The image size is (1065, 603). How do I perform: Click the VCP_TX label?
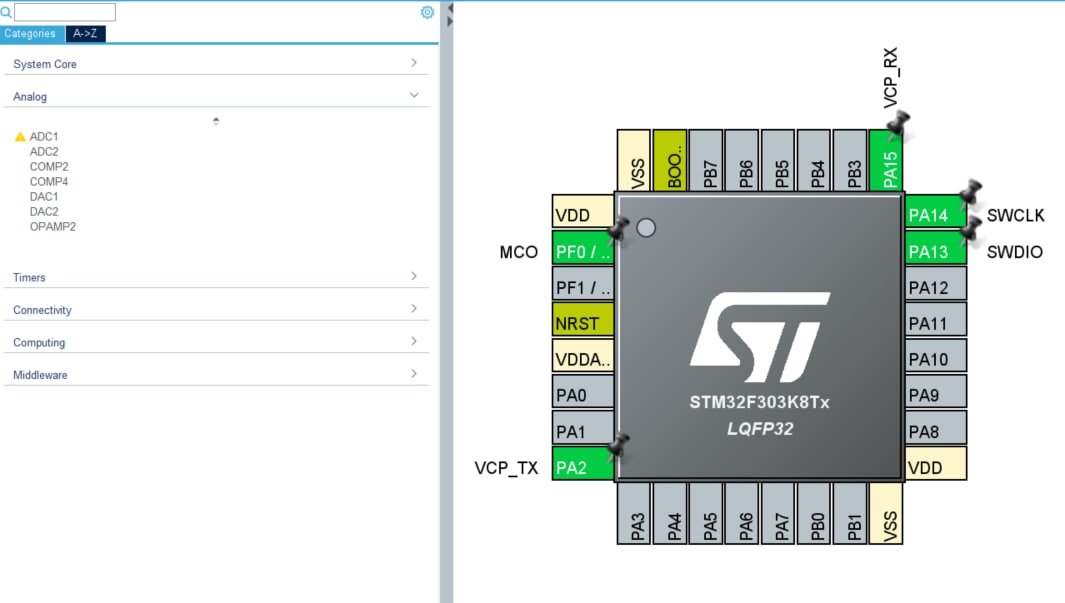[506, 468]
